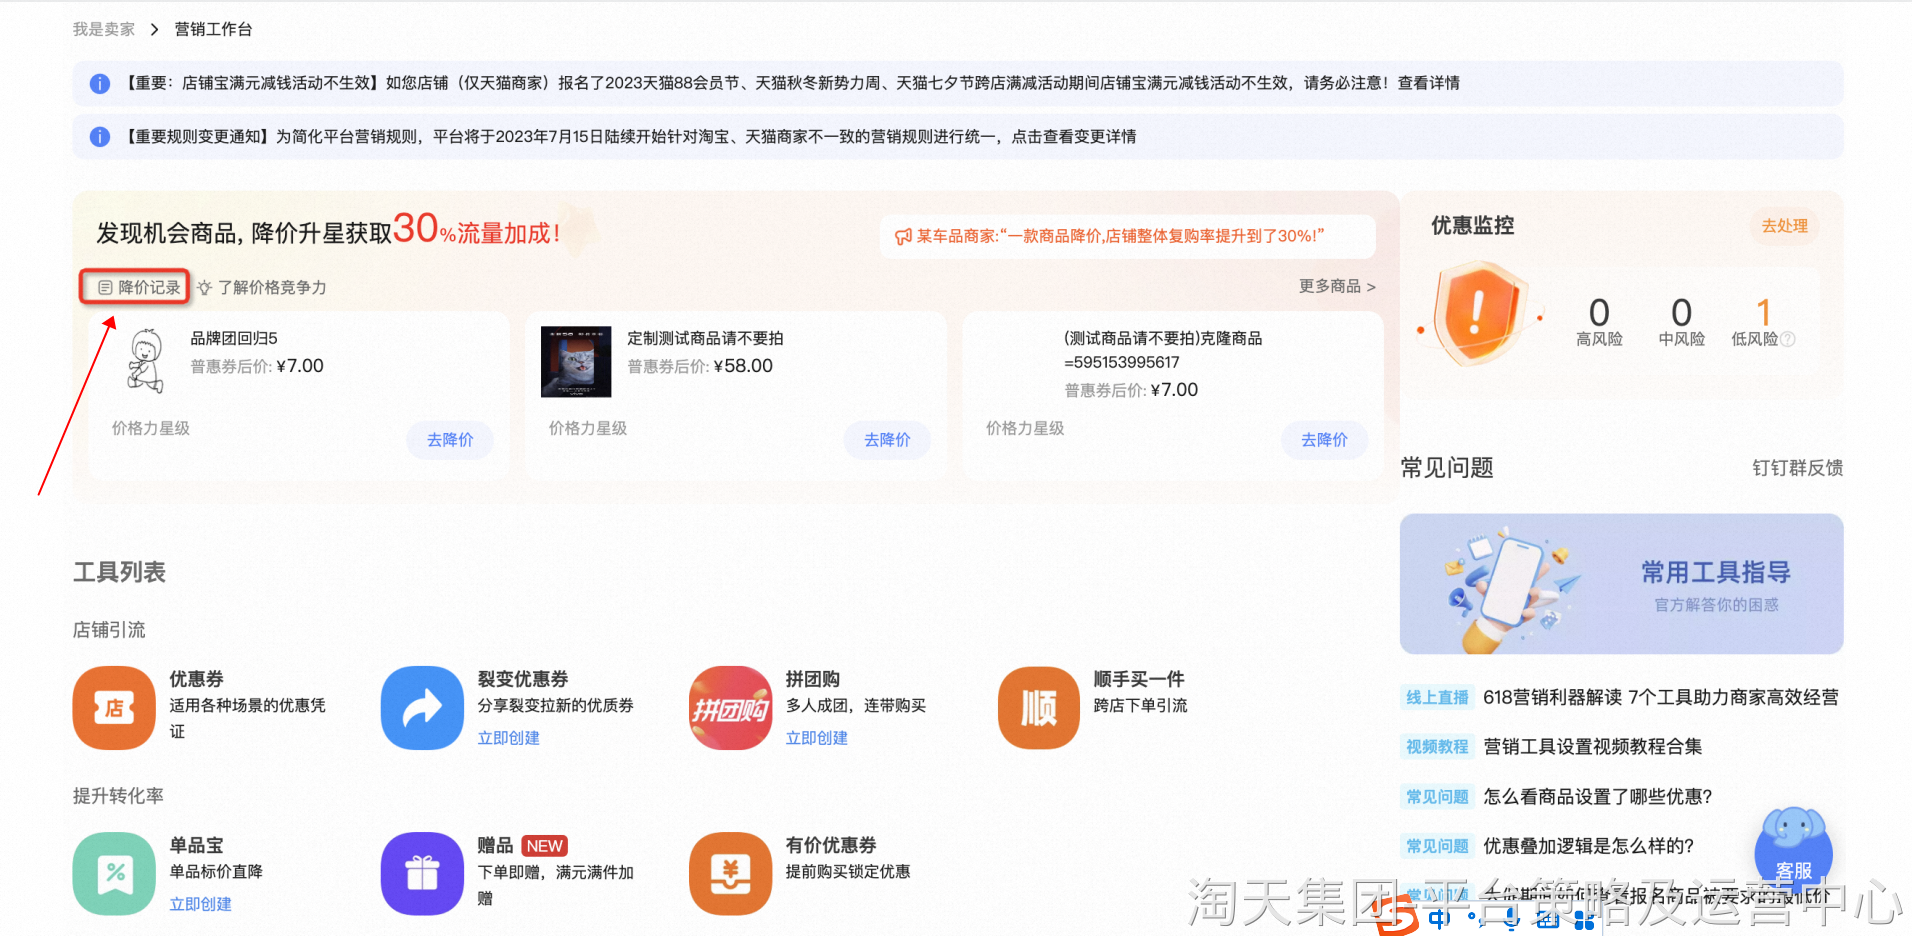Click the 营销工作台 breadcrumb

213,30
